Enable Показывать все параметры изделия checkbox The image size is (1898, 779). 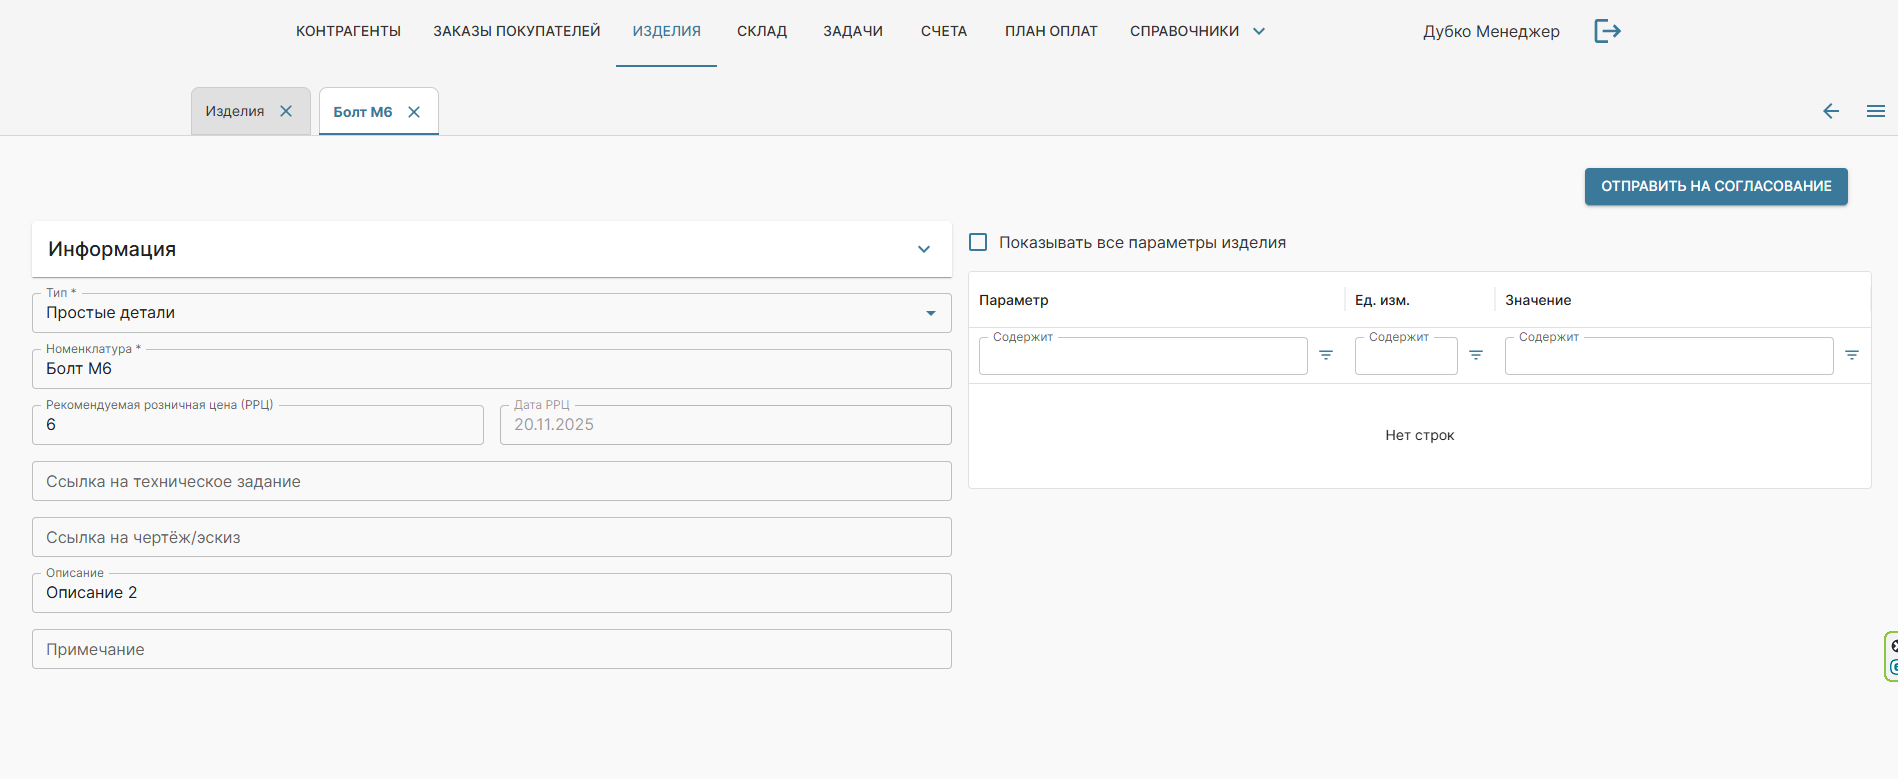tap(978, 242)
